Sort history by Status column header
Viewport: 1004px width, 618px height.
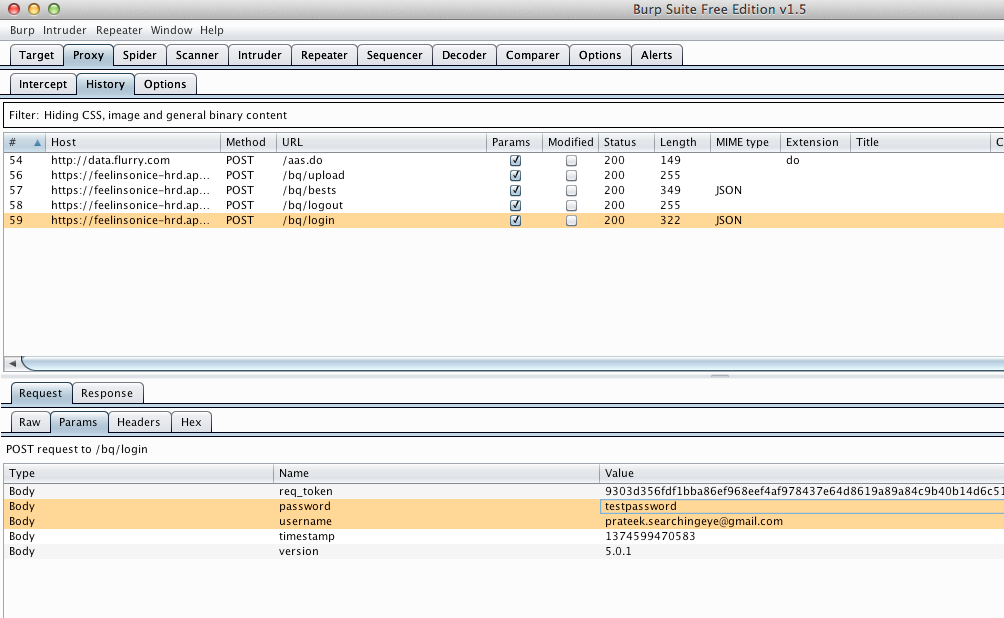[x=620, y=142]
